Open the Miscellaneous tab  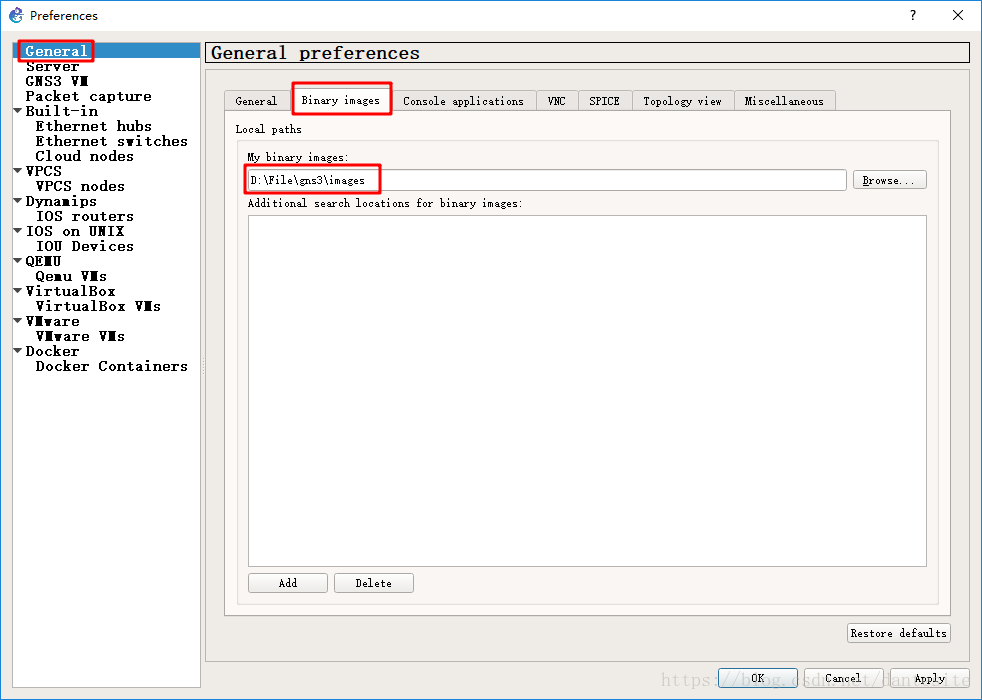784,101
